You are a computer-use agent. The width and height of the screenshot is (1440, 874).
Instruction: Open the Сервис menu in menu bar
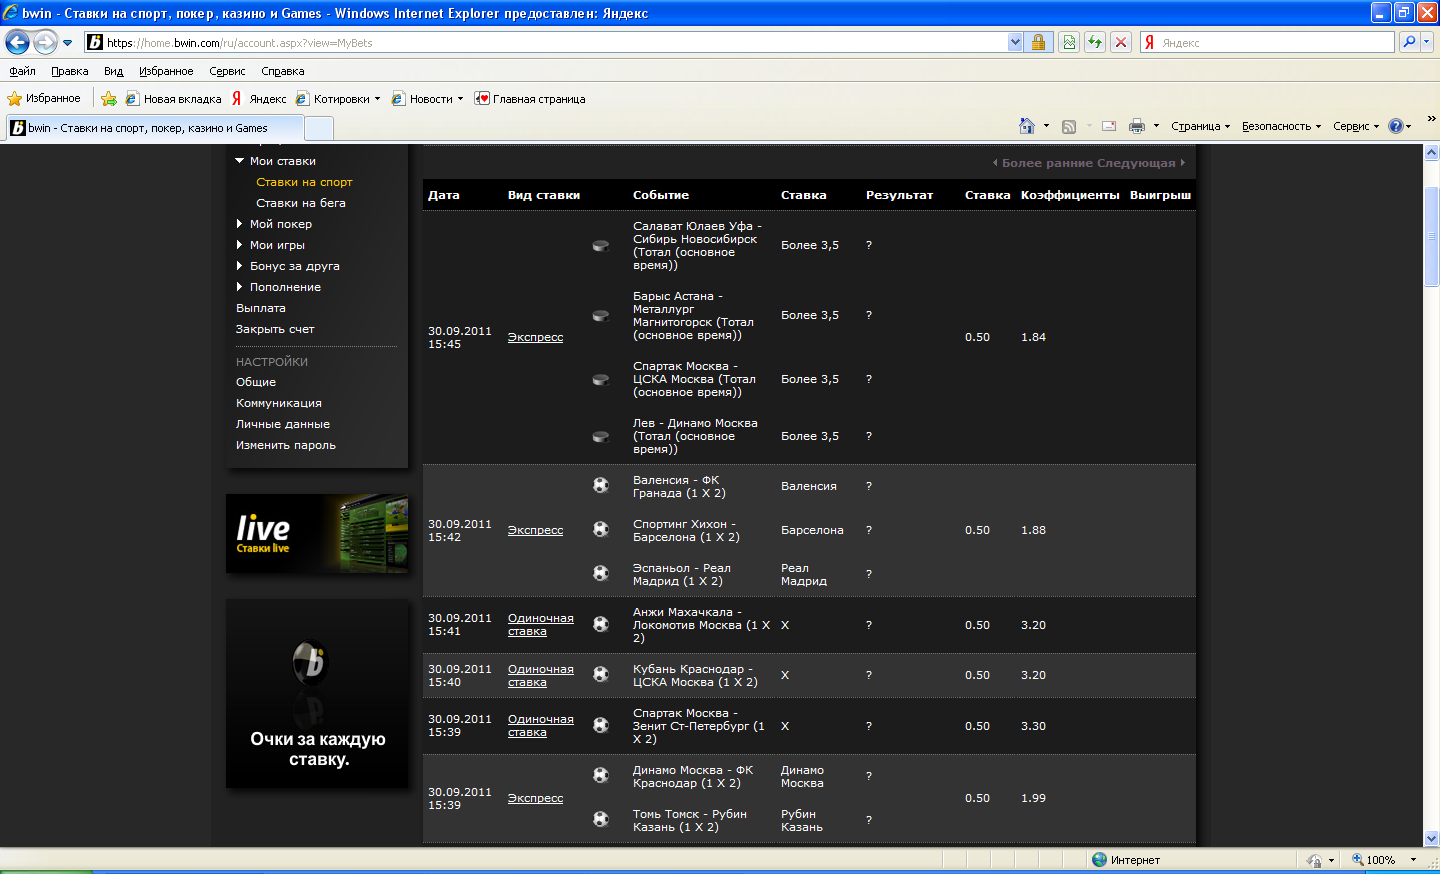(227, 71)
